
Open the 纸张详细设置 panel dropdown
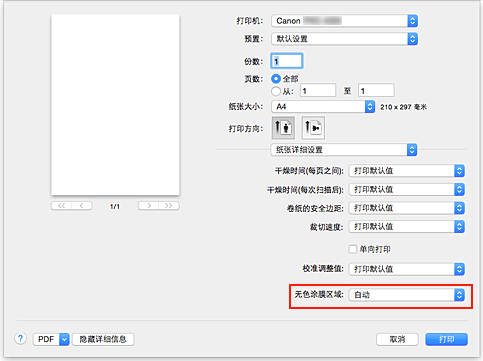pyautogui.click(x=344, y=150)
